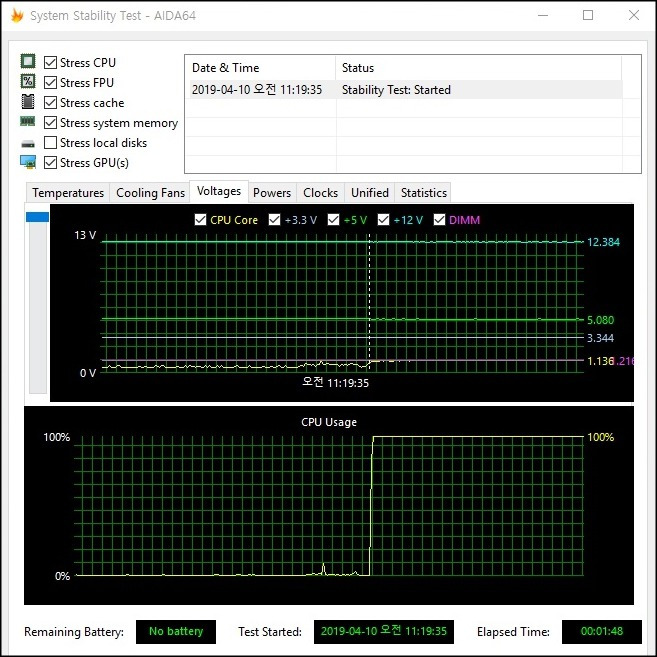Click the disk drive icon beside Stress local disks
This screenshot has height=657, width=657.
pos(28,144)
